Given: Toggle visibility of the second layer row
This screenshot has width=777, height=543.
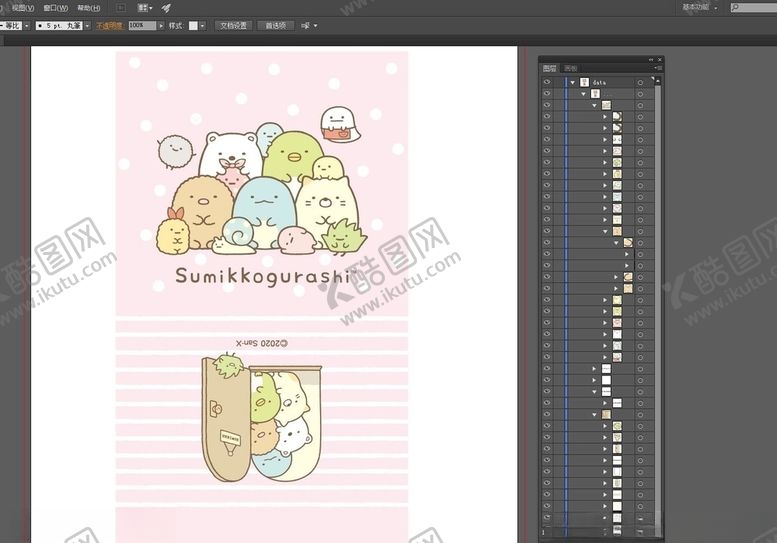Looking at the screenshot, I should pyautogui.click(x=547, y=93).
